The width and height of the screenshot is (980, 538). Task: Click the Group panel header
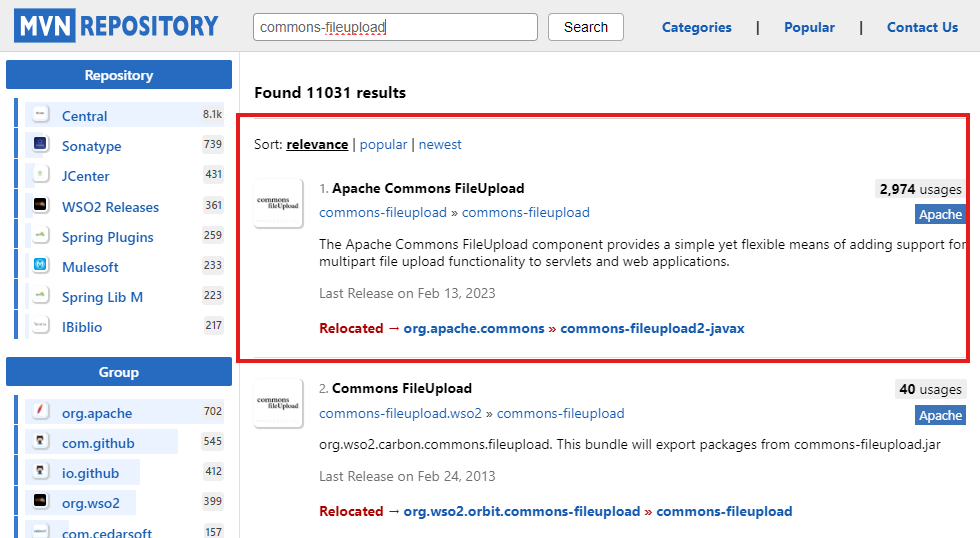[119, 372]
